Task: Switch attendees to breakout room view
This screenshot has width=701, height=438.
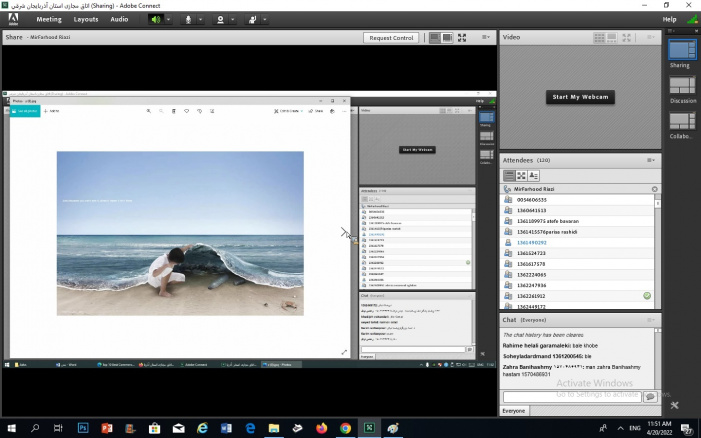Action: (x=521, y=175)
